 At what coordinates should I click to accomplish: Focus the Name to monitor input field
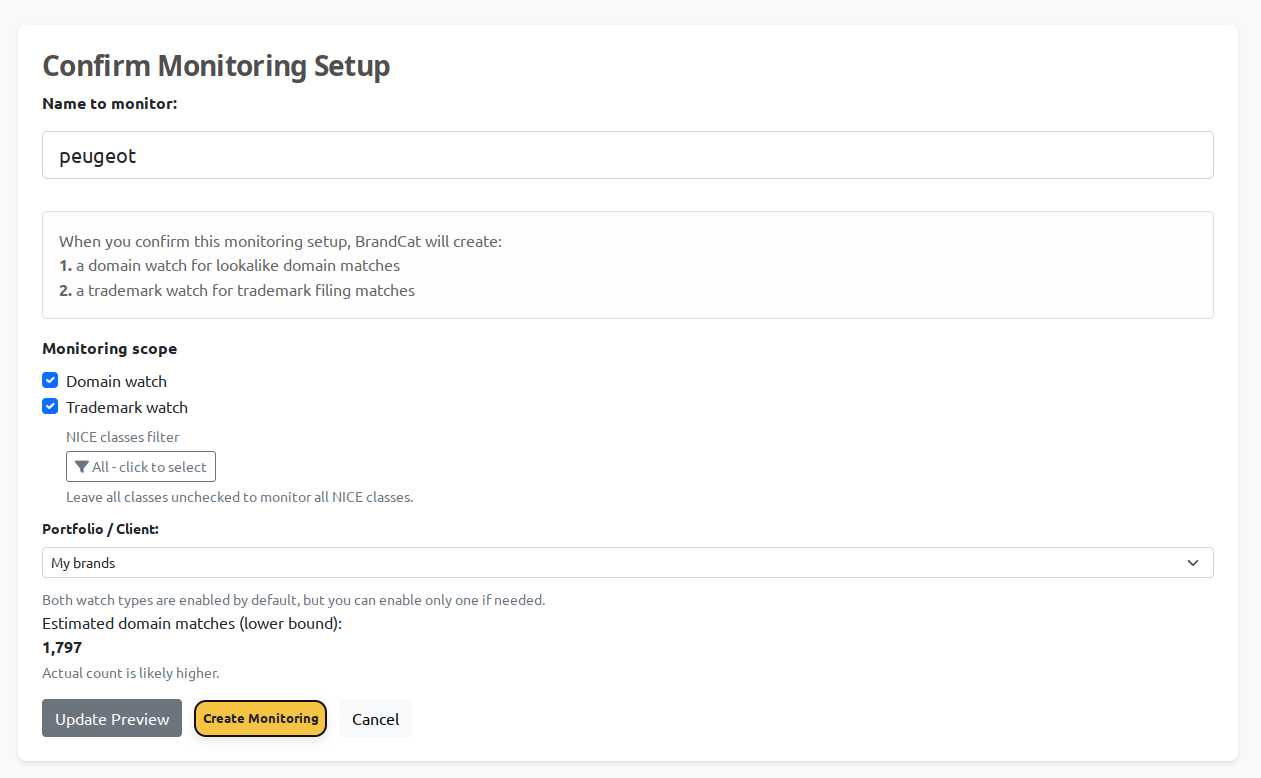click(x=628, y=155)
